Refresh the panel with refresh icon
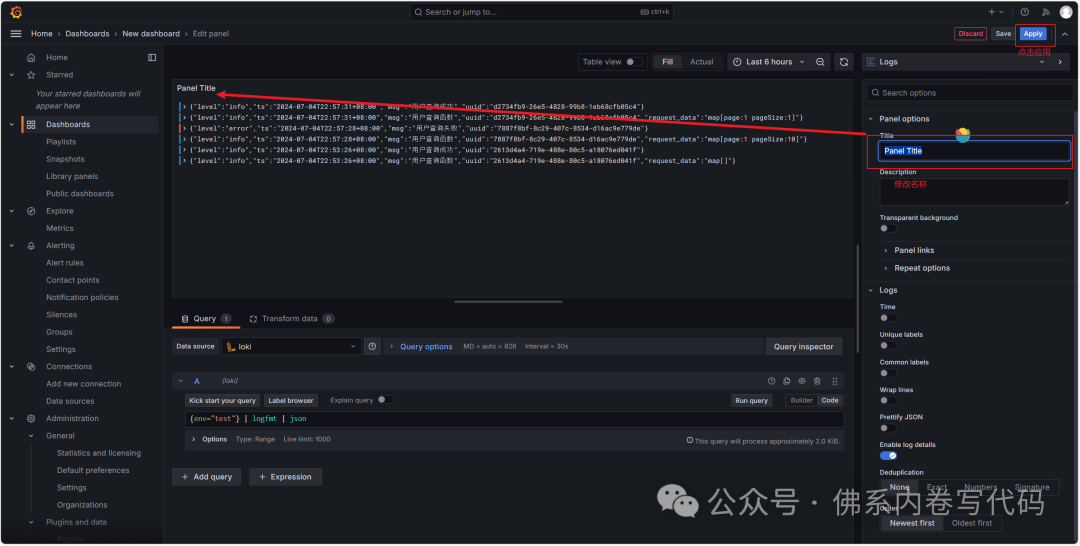The width and height of the screenshot is (1080, 546). pos(844,62)
